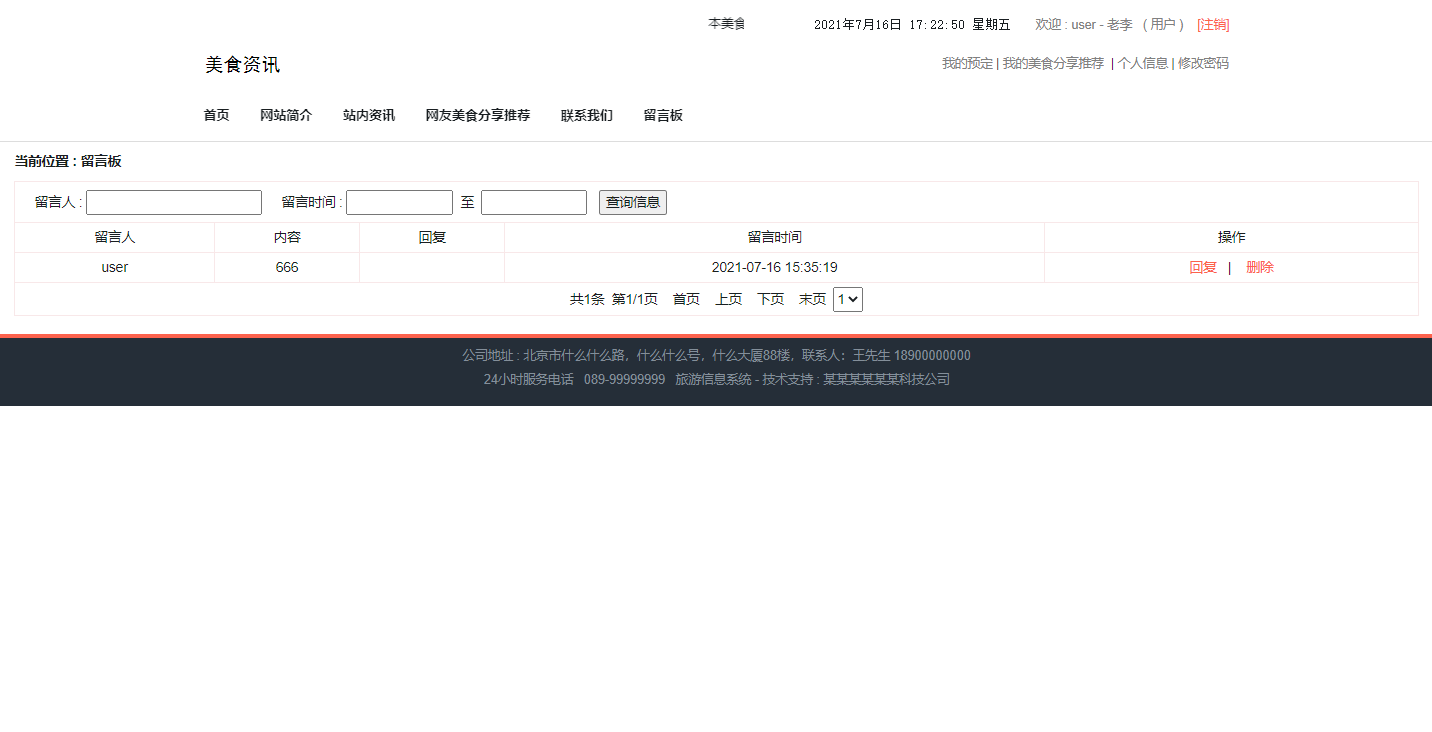Click the first 留言时间 date input
Image resolution: width=1432 pixels, height=732 pixels.
[399, 202]
